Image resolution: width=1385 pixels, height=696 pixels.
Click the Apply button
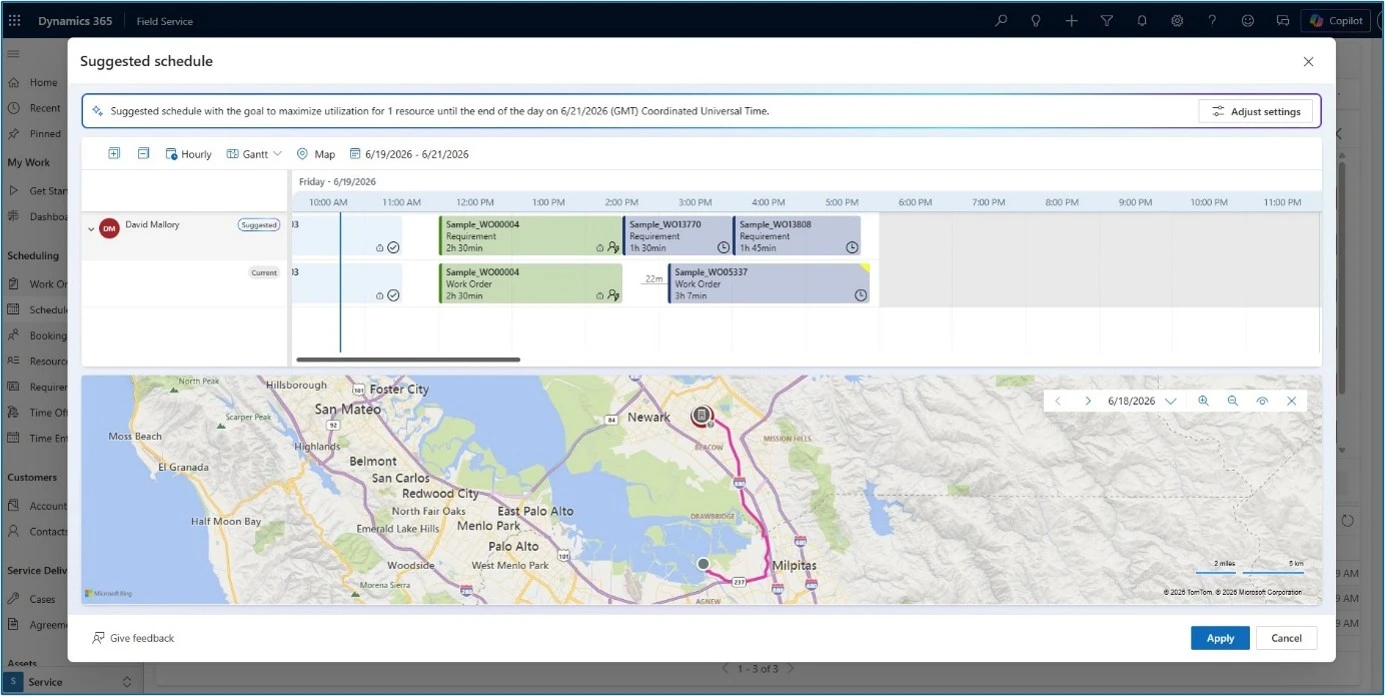[1220, 638]
